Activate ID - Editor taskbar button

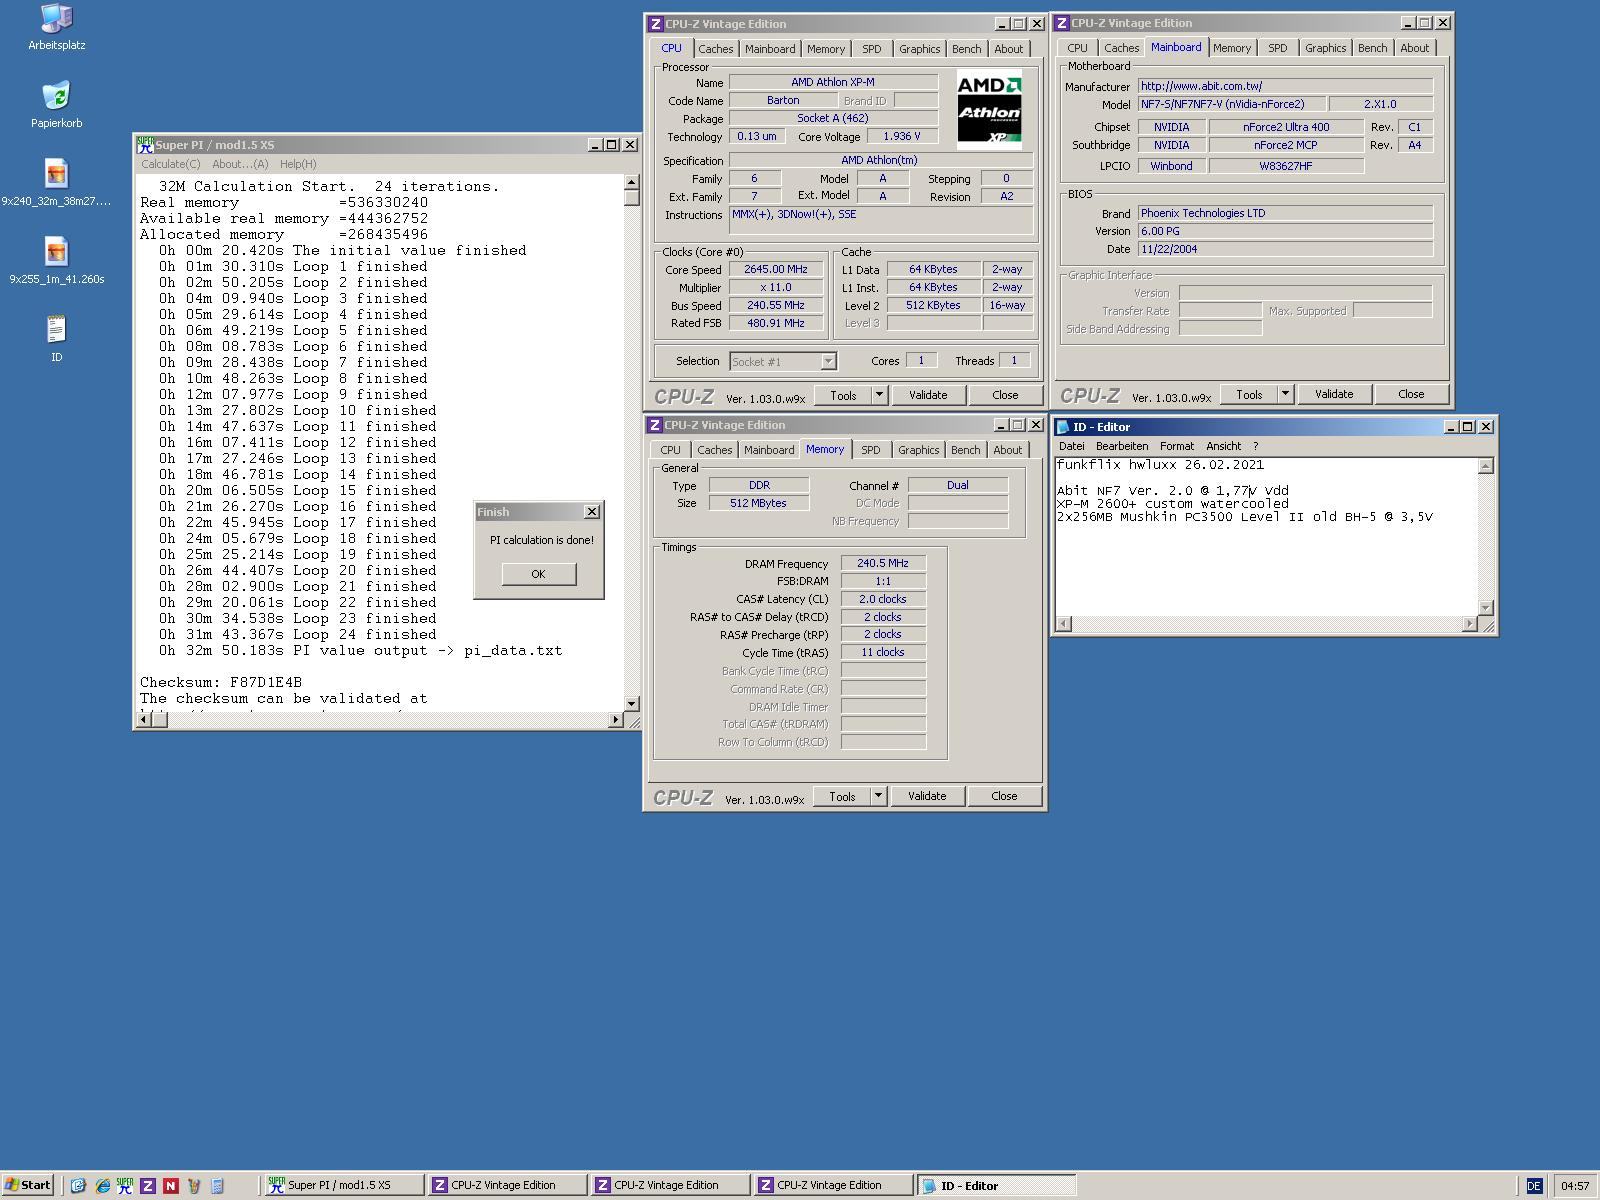click(996, 1186)
